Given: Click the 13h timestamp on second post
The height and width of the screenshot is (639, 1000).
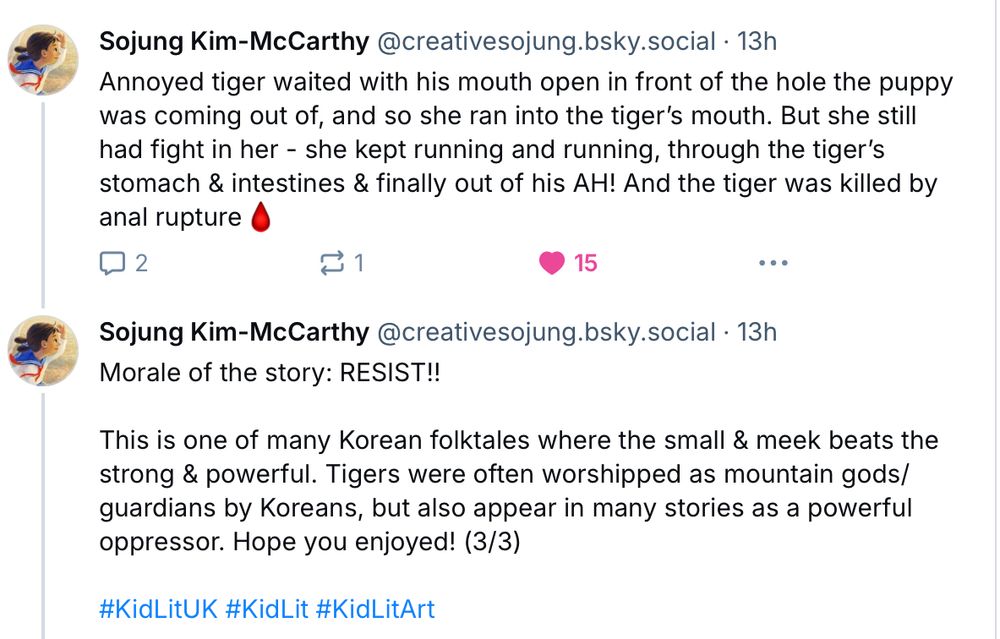Looking at the screenshot, I should coord(756,332).
